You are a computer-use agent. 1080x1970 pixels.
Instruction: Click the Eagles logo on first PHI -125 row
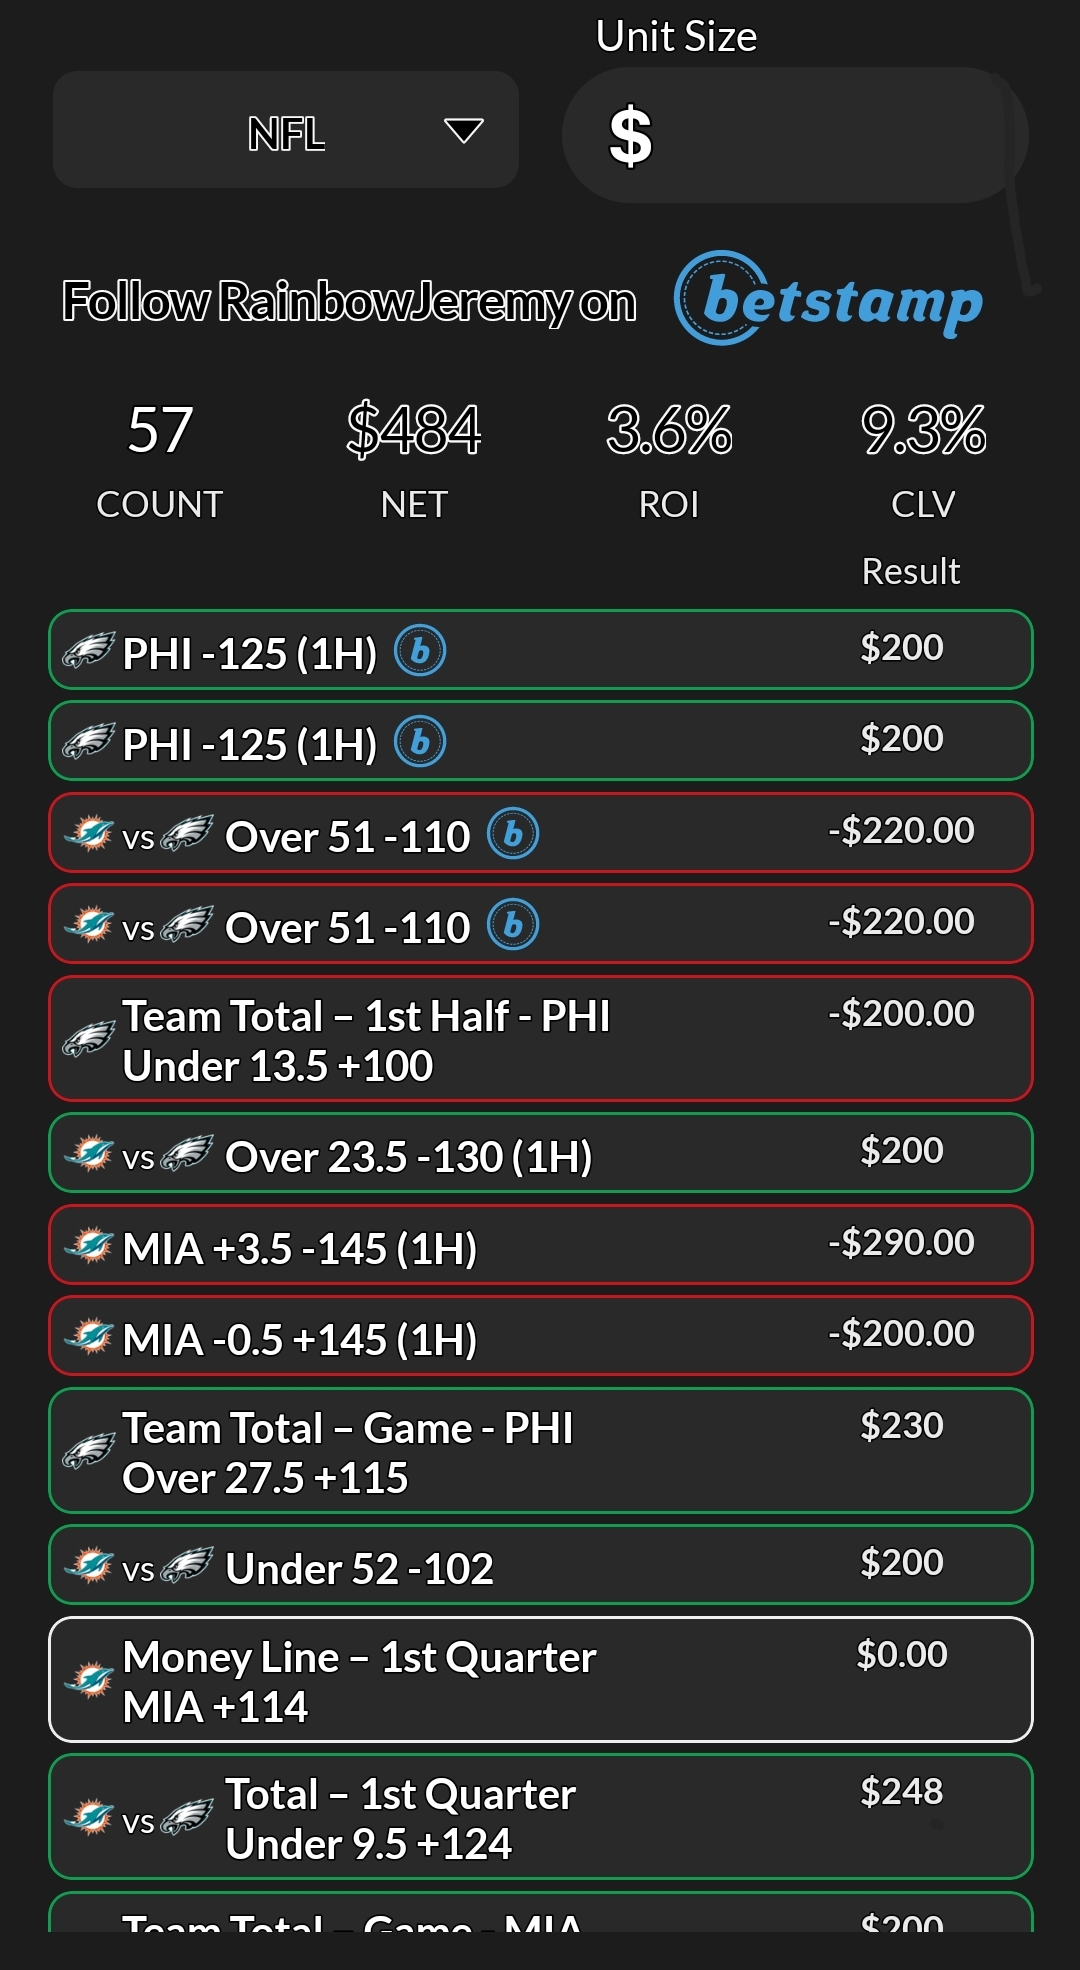coord(89,651)
